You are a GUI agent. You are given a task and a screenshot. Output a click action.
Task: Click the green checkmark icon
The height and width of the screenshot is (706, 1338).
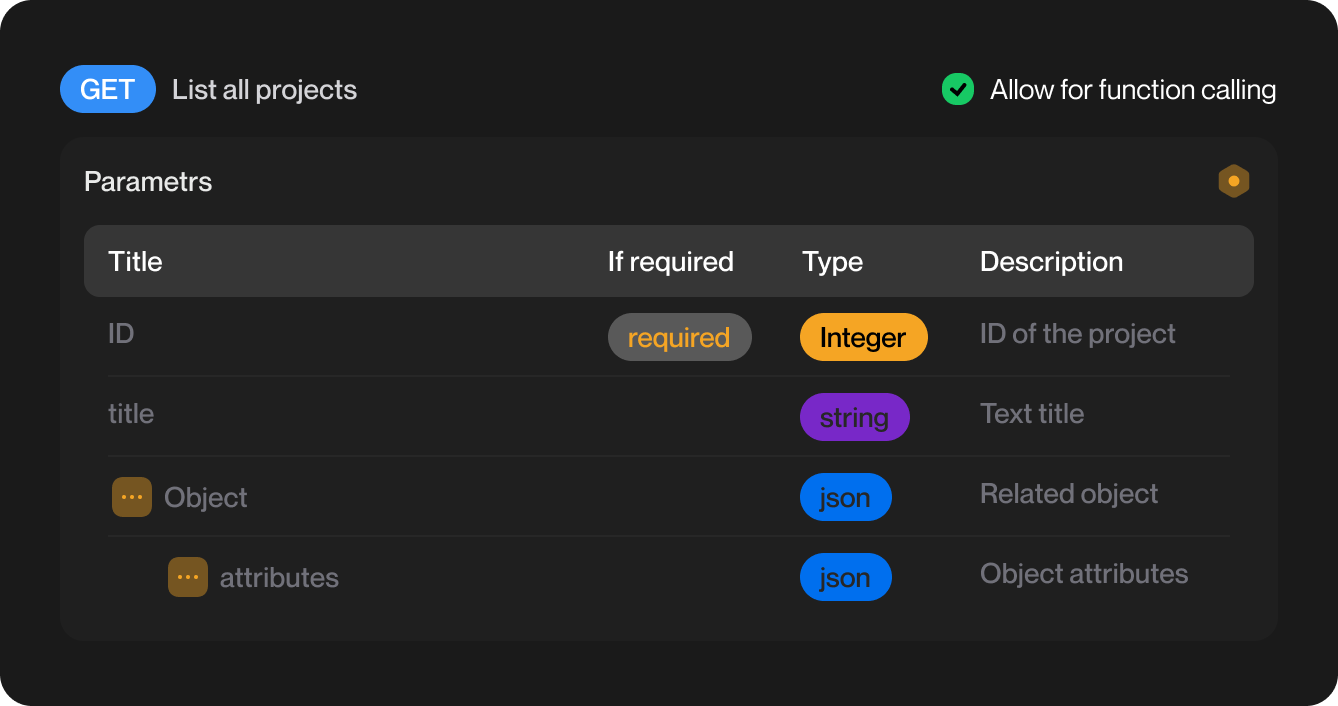click(x=958, y=90)
